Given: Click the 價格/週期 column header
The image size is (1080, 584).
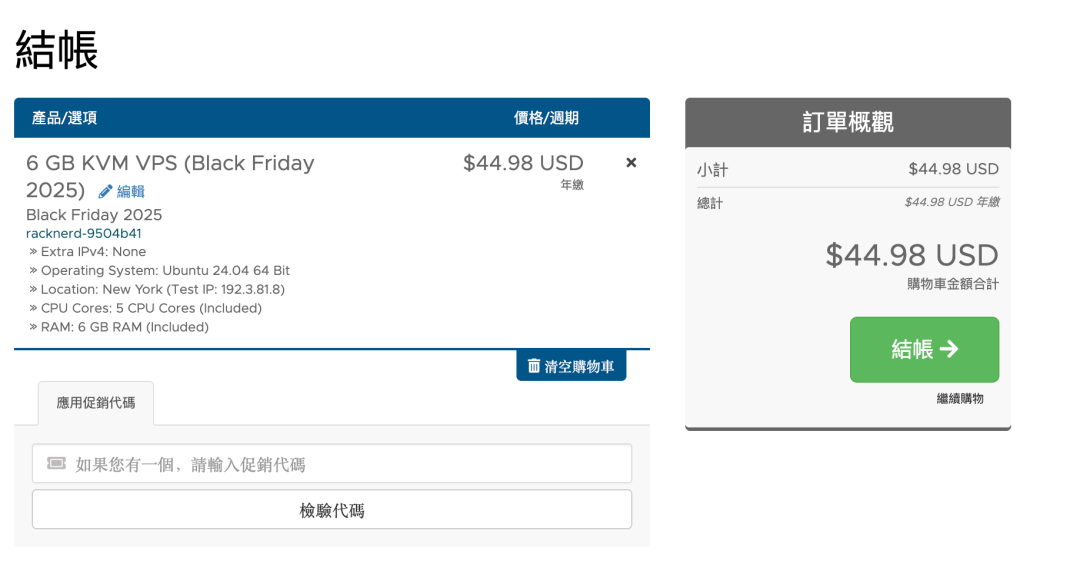Looking at the screenshot, I should point(546,118).
